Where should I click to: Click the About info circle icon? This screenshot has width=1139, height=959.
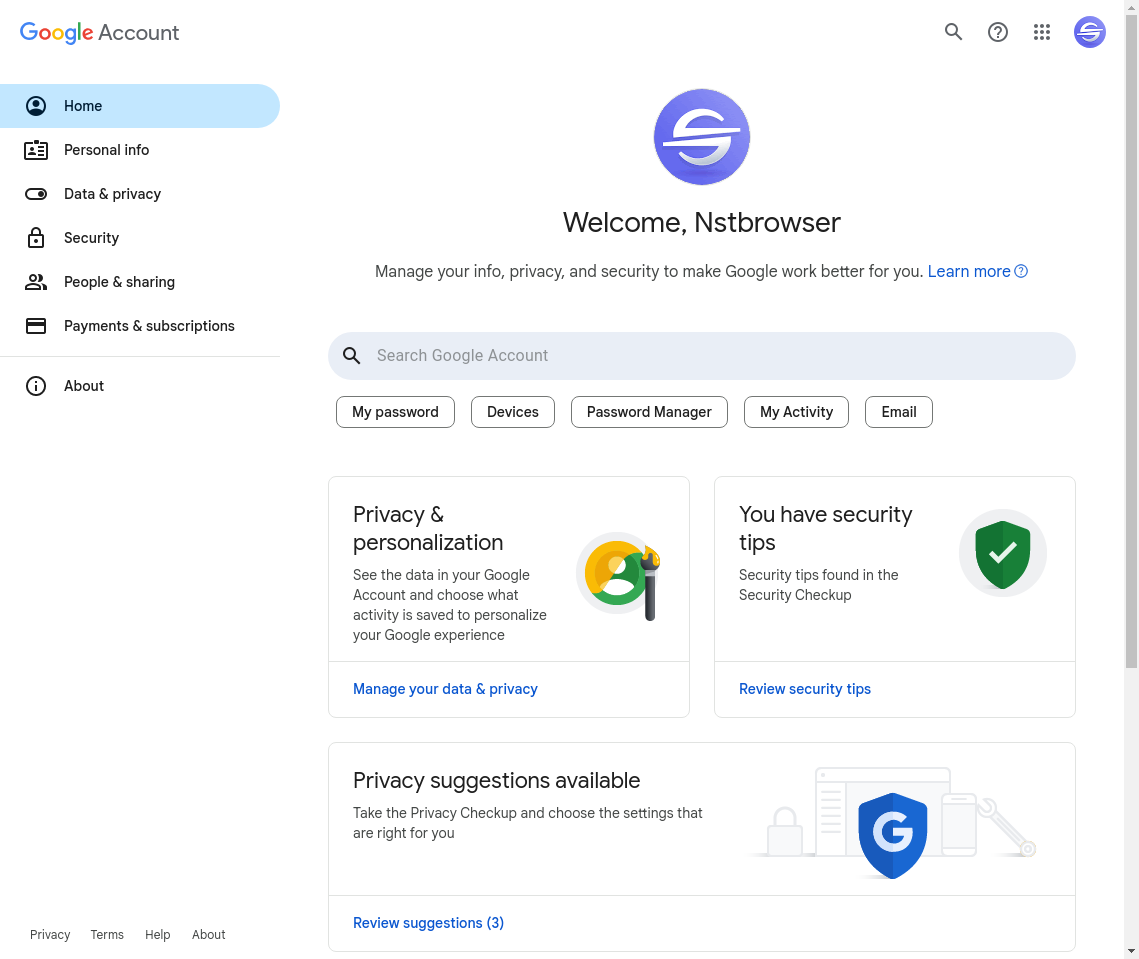(x=36, y=386)
